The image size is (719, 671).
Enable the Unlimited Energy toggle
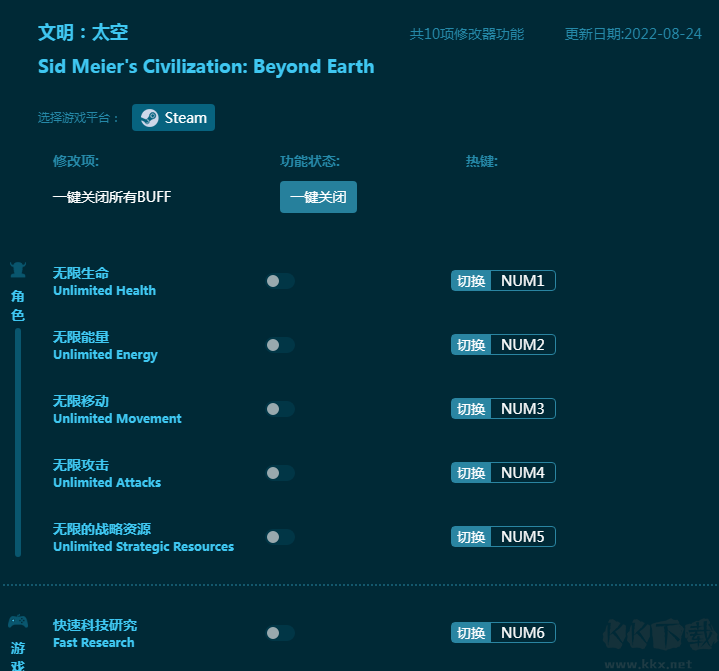[280, 345]
